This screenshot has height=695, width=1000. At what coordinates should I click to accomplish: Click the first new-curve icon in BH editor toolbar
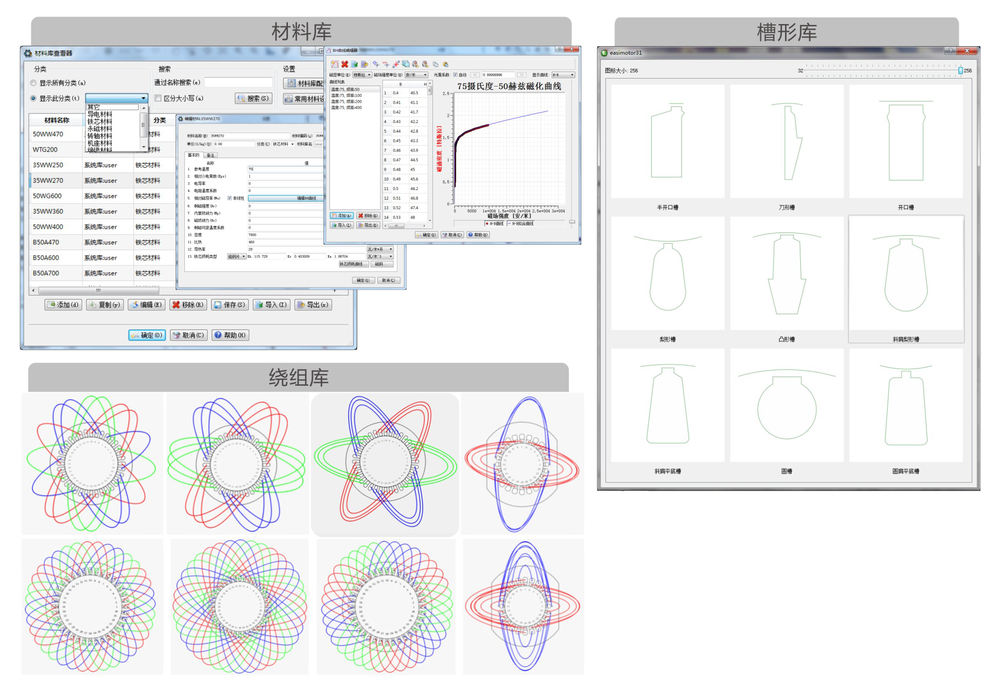pyautogui.click(x=334, y=64)
